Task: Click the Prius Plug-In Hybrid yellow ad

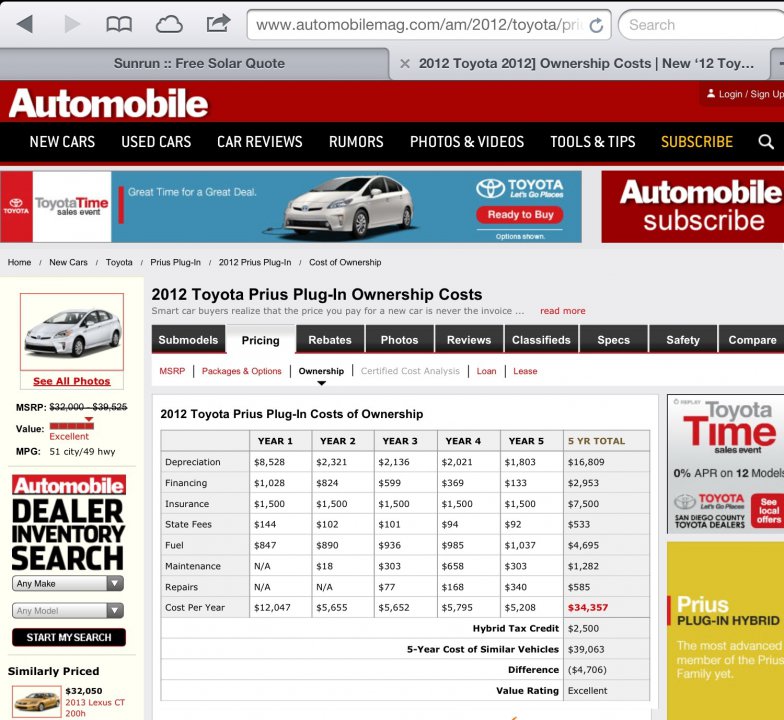Action: click(x=726, y=631)
